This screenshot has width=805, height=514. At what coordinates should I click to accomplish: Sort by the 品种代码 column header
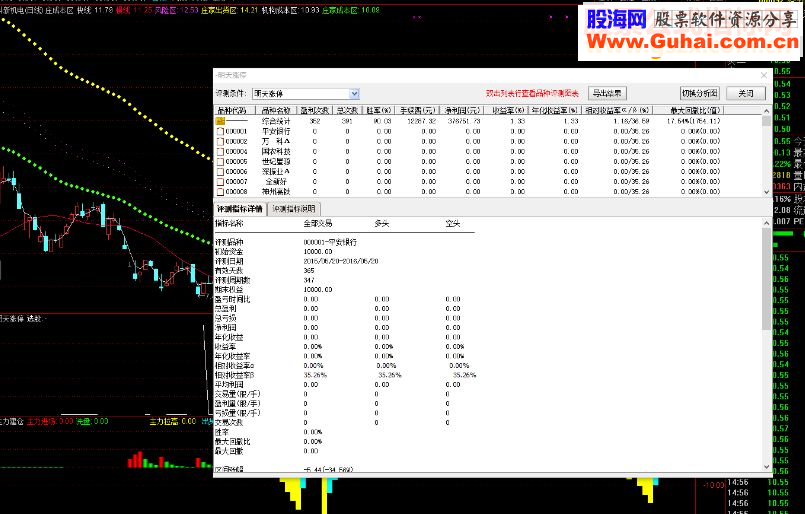233,110
